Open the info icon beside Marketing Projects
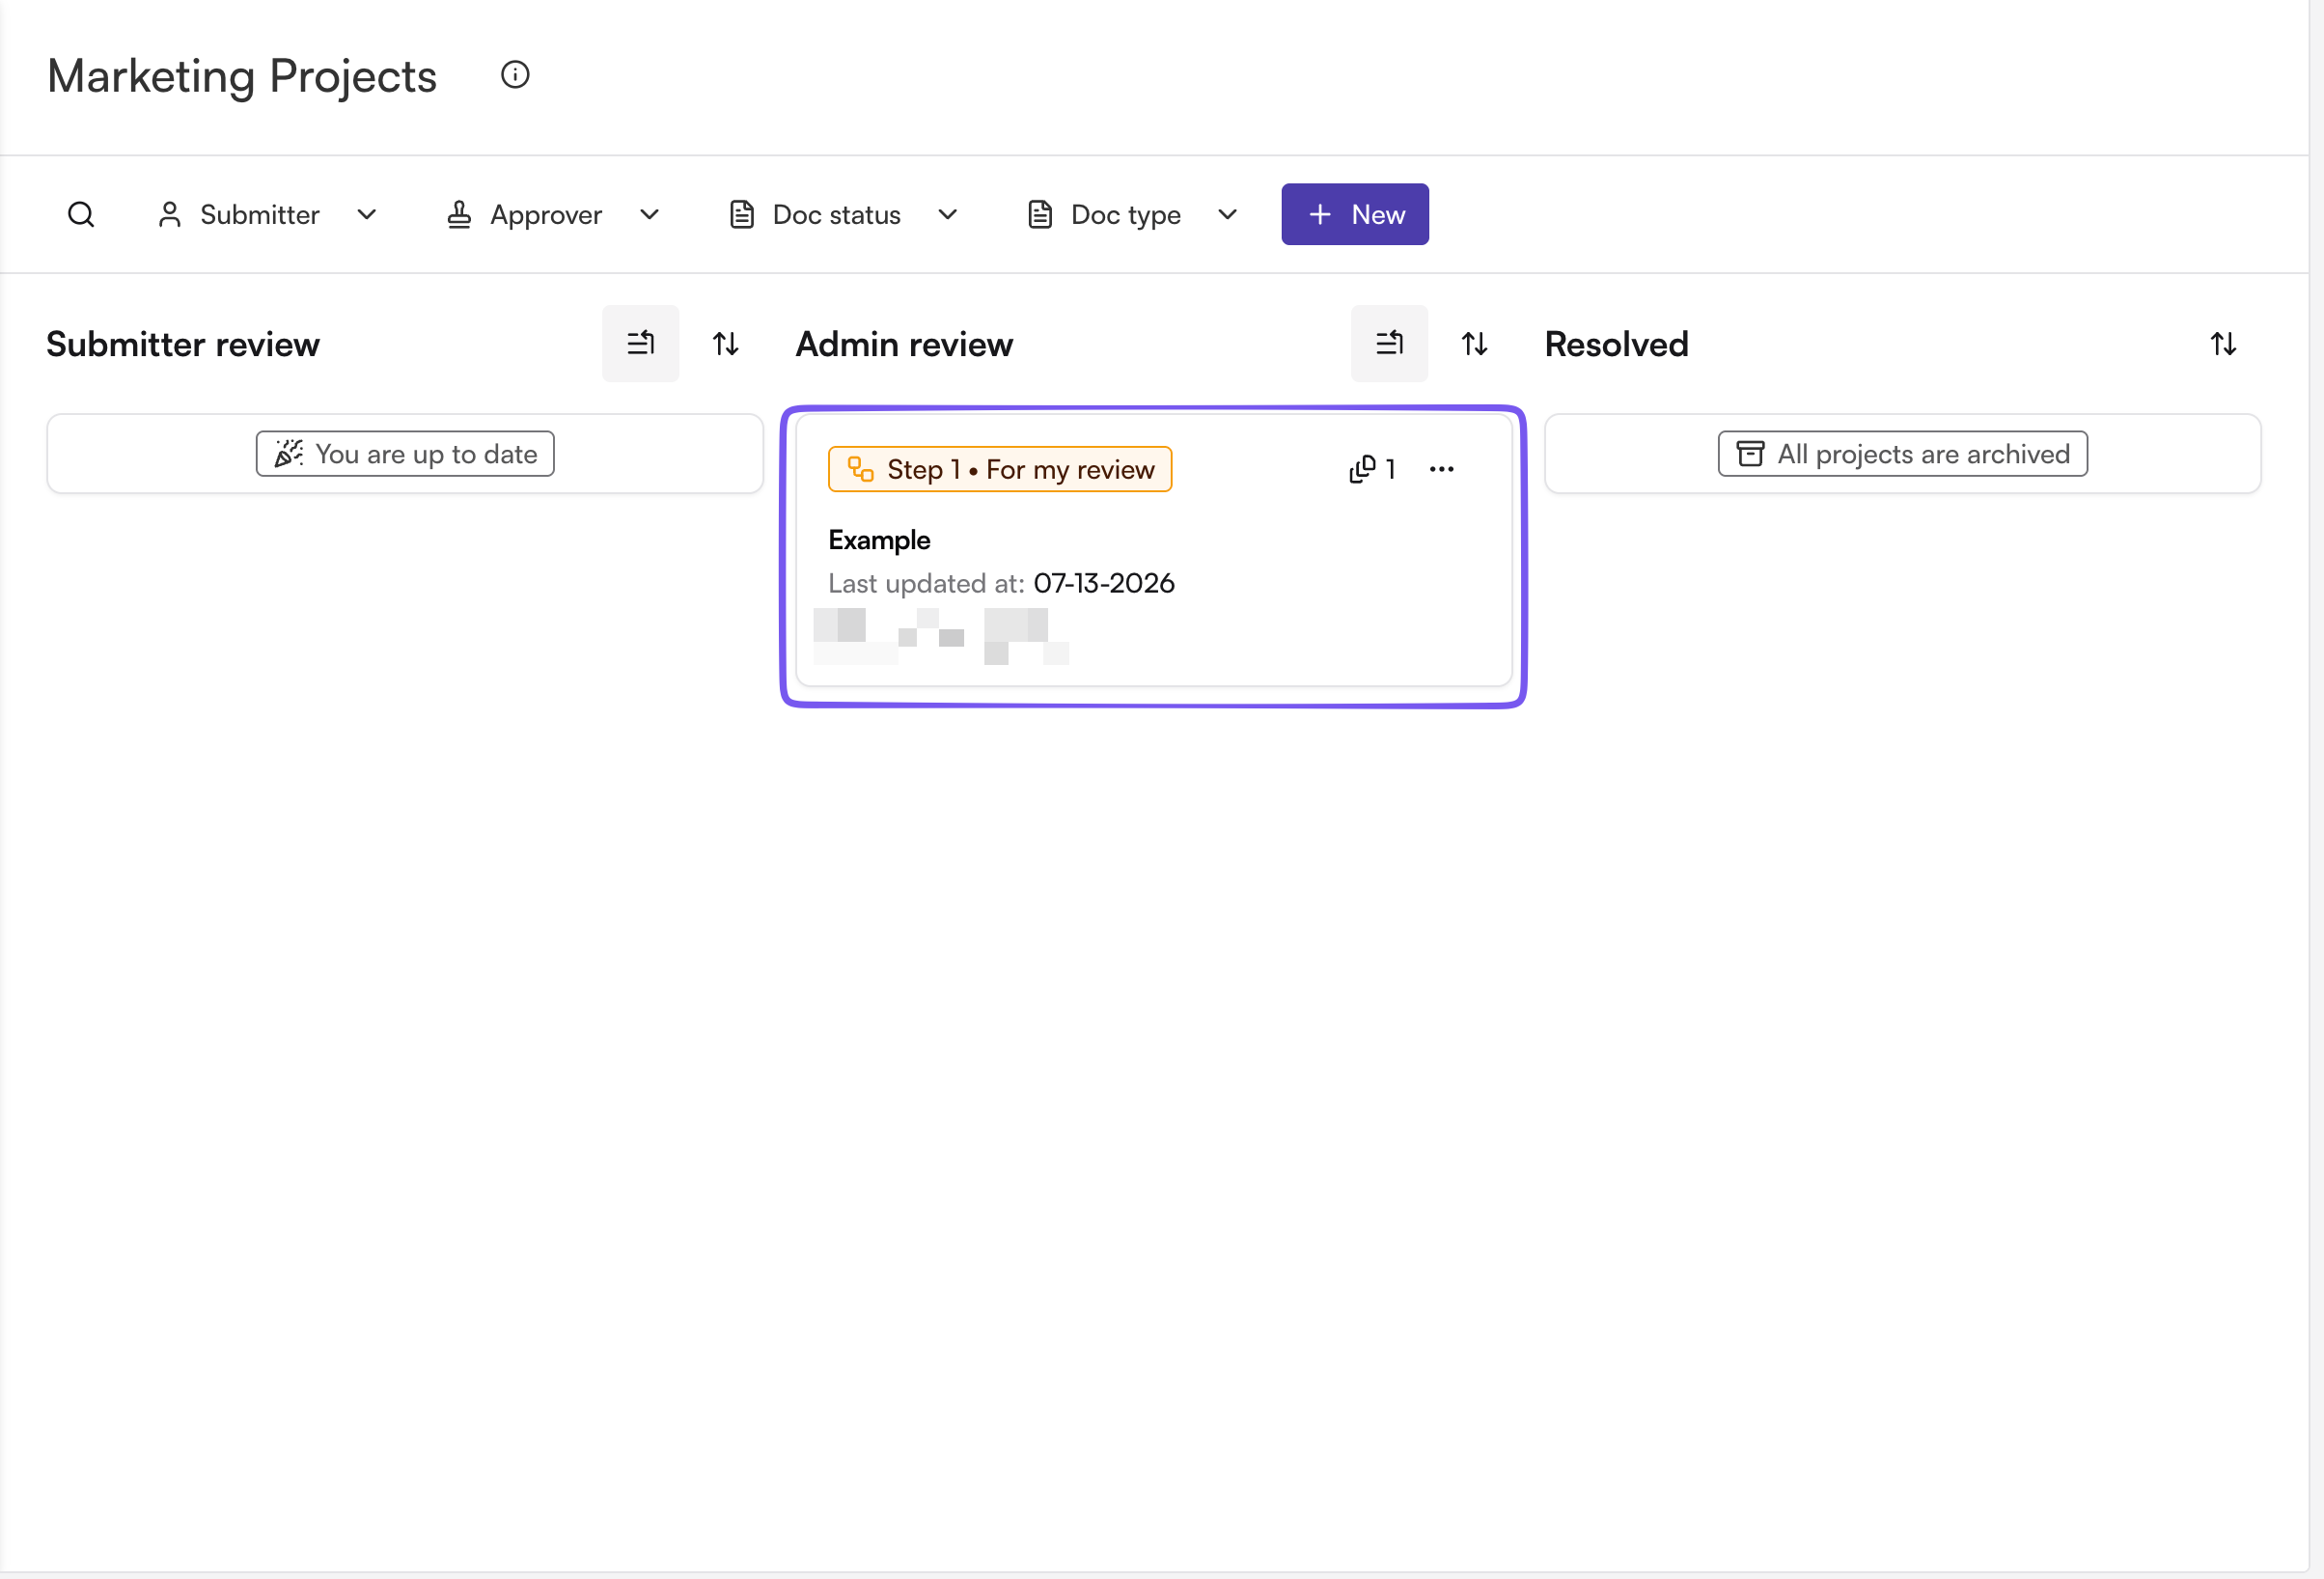Image resolution: width=2324 pixels, height=1579 pixels. click(x=515, y=75)
